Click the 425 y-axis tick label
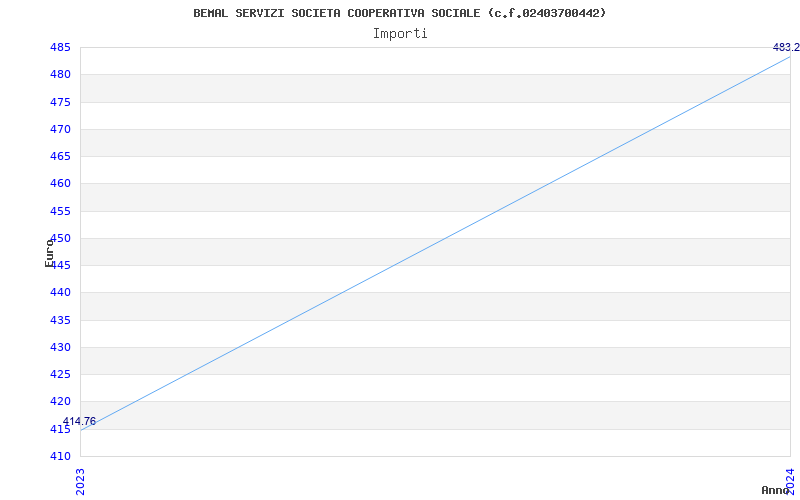The width and height of the screenshot is (800, 500). click(x=60, y=374)
